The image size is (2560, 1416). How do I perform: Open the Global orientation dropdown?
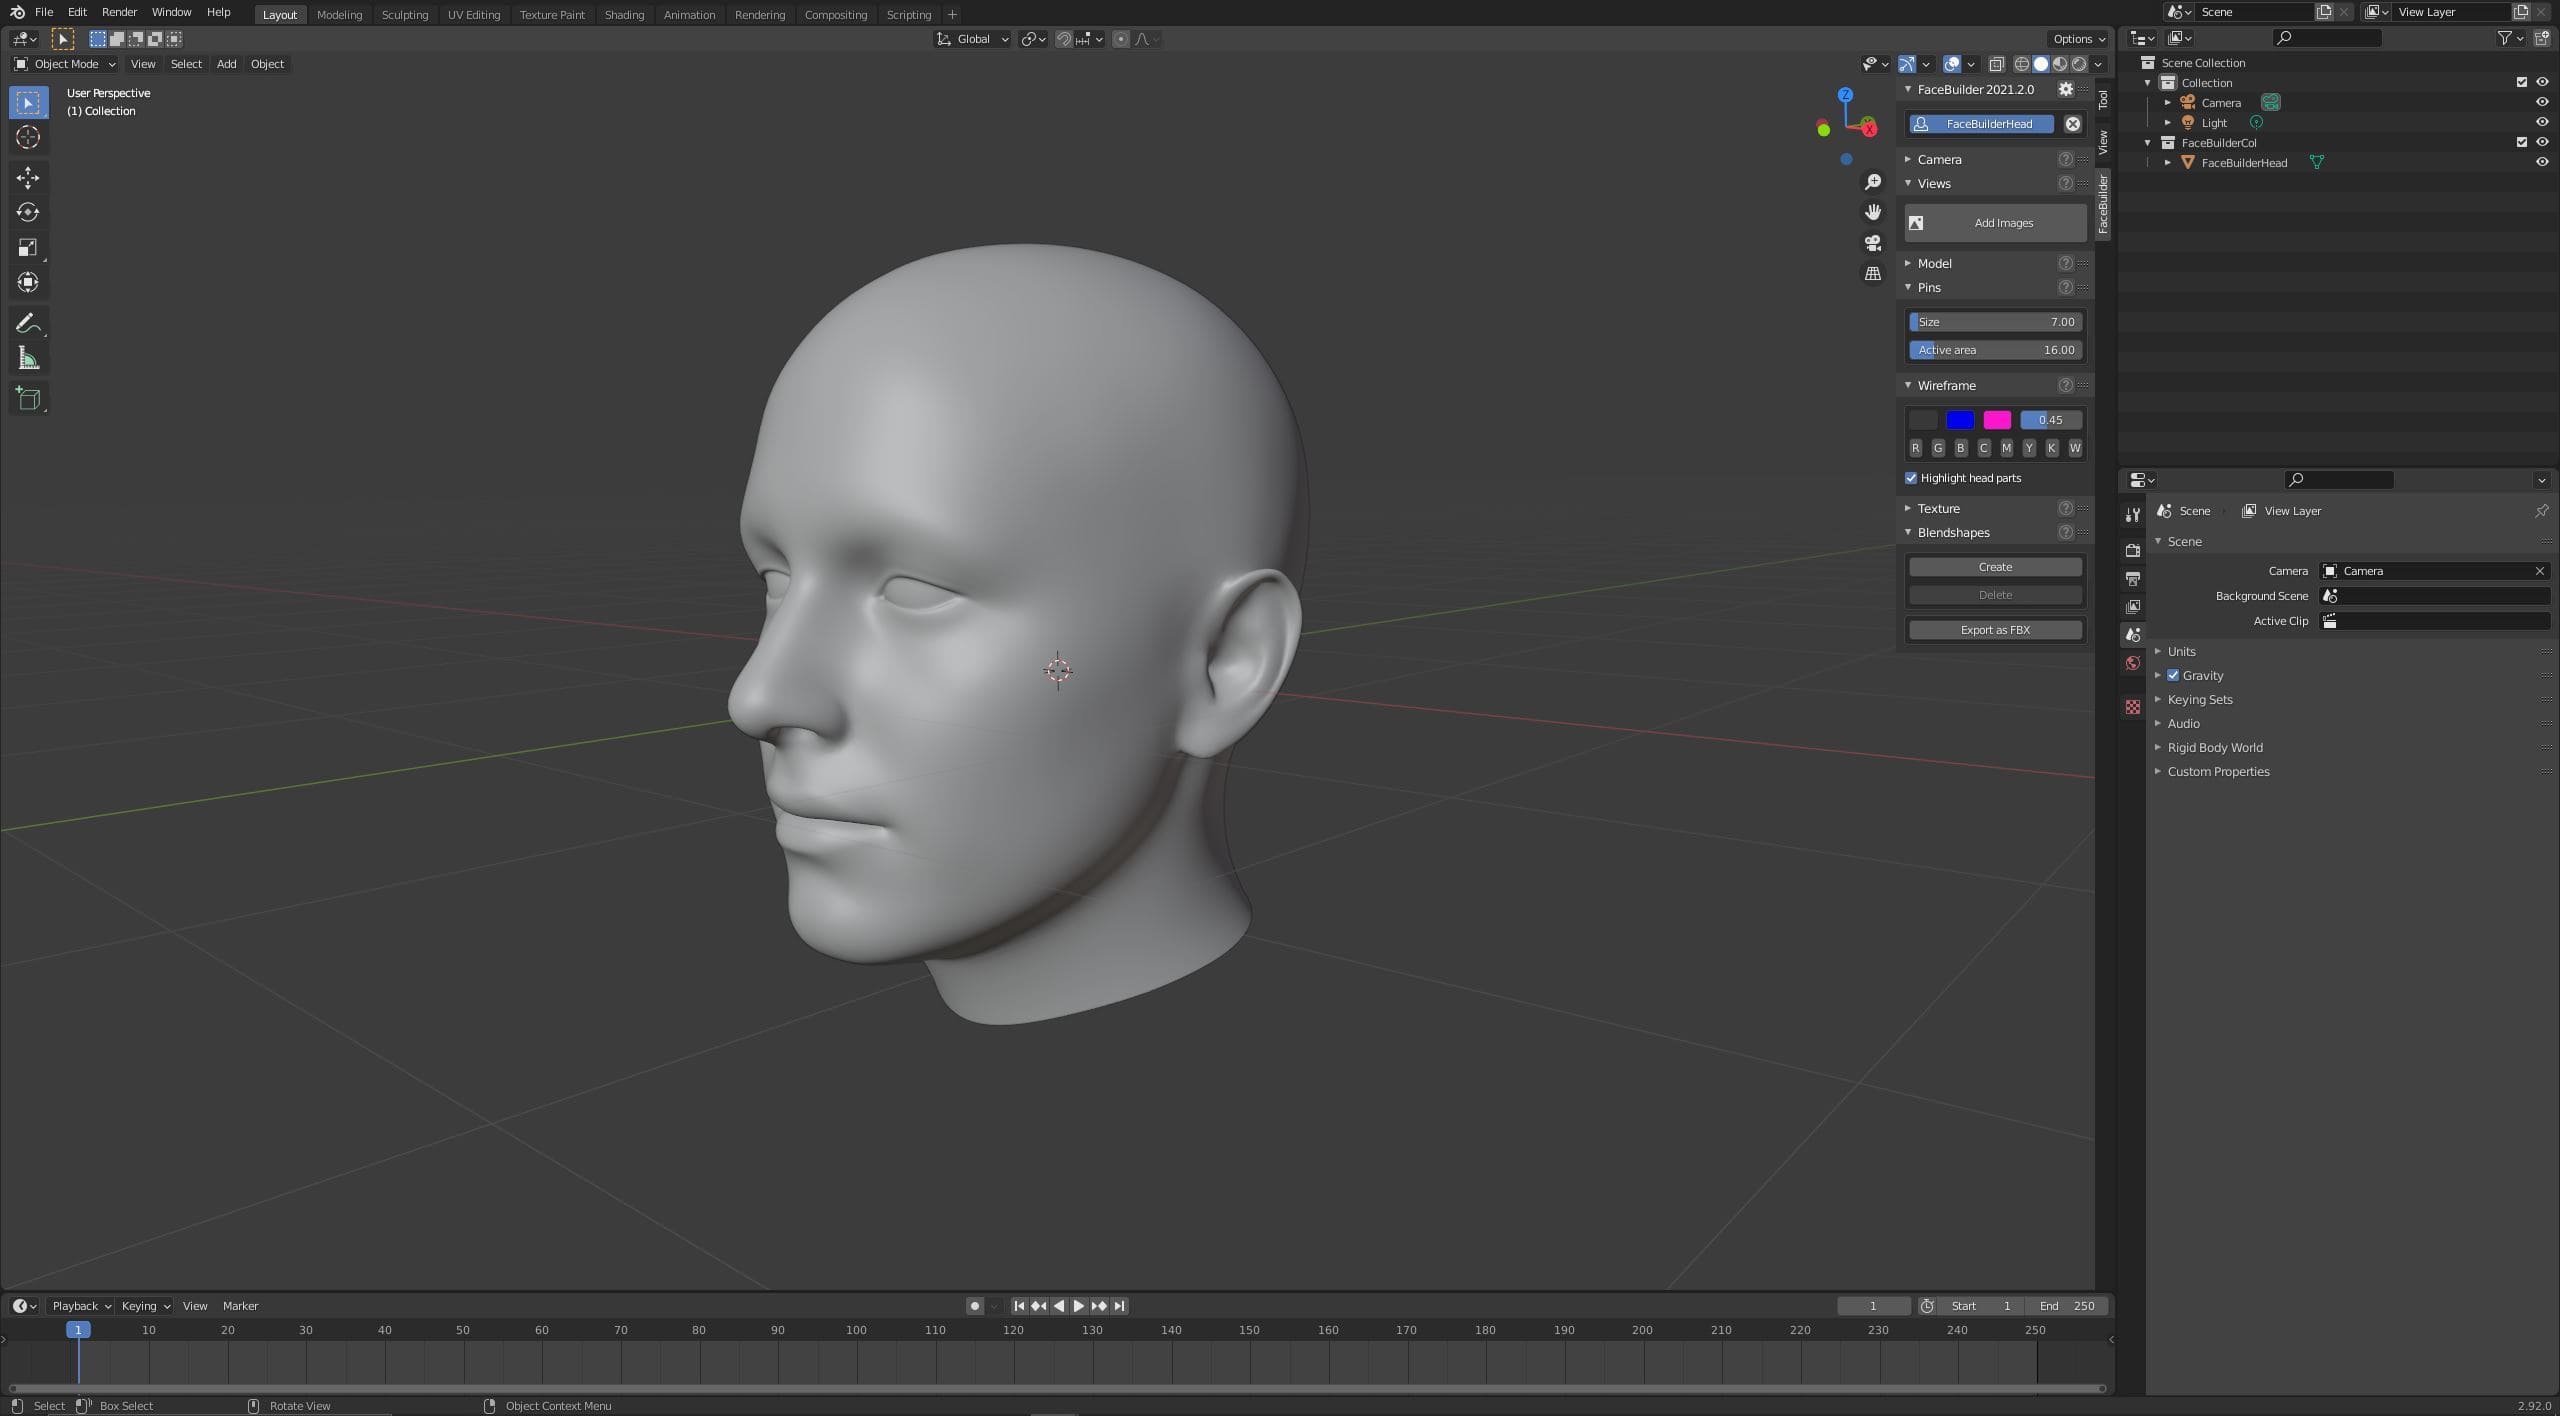(972, 39)
